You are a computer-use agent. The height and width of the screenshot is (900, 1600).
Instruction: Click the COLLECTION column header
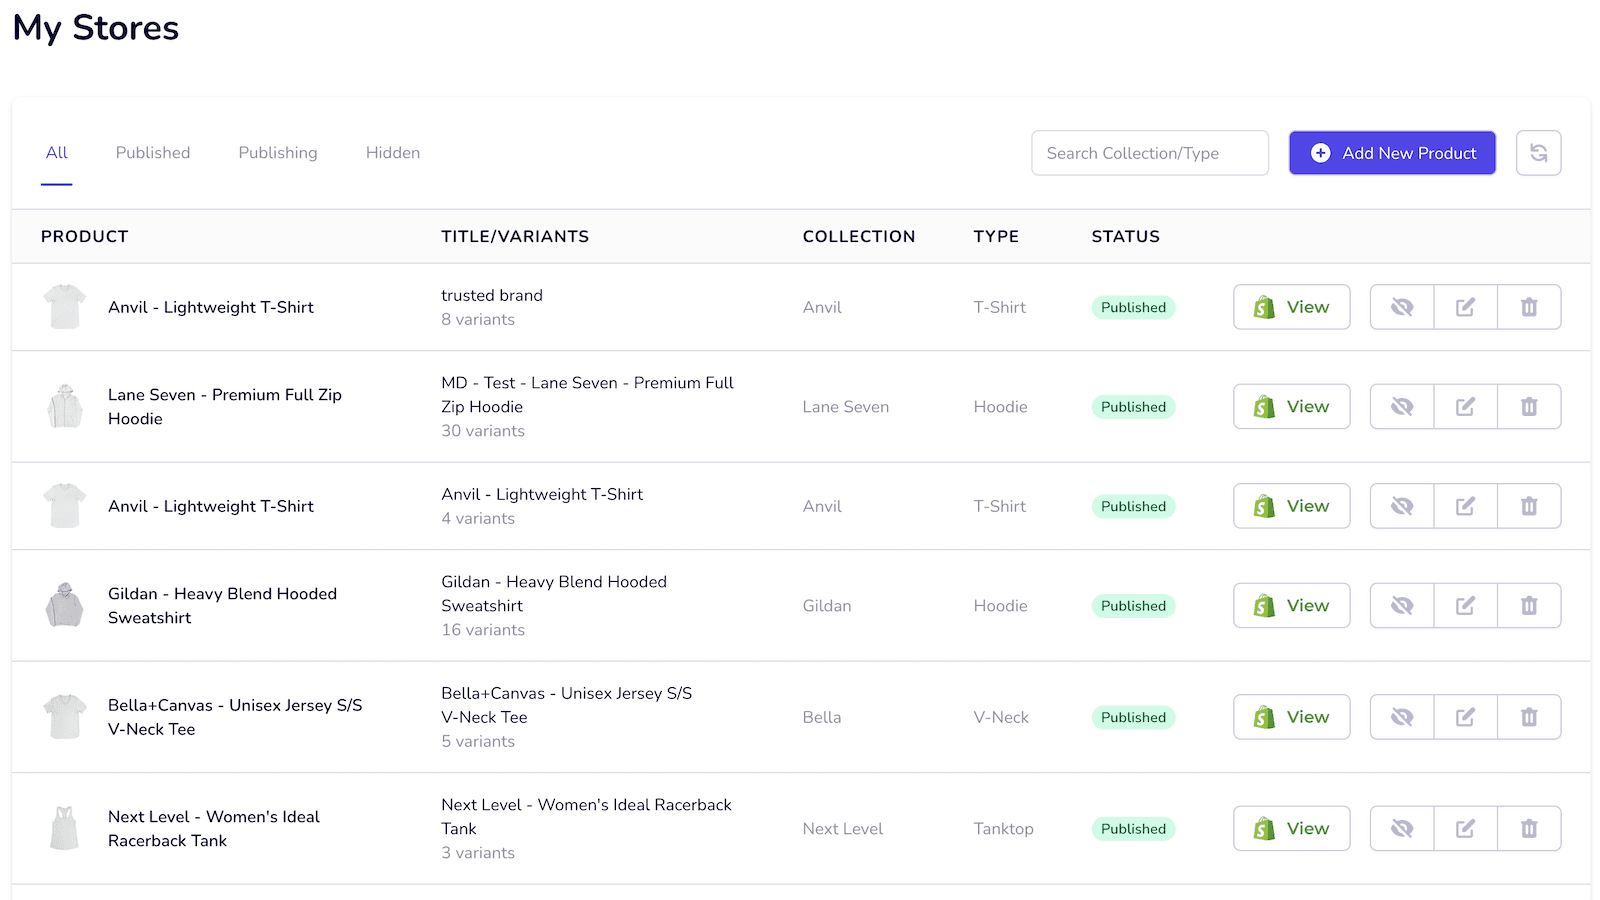tap(858, 236)
